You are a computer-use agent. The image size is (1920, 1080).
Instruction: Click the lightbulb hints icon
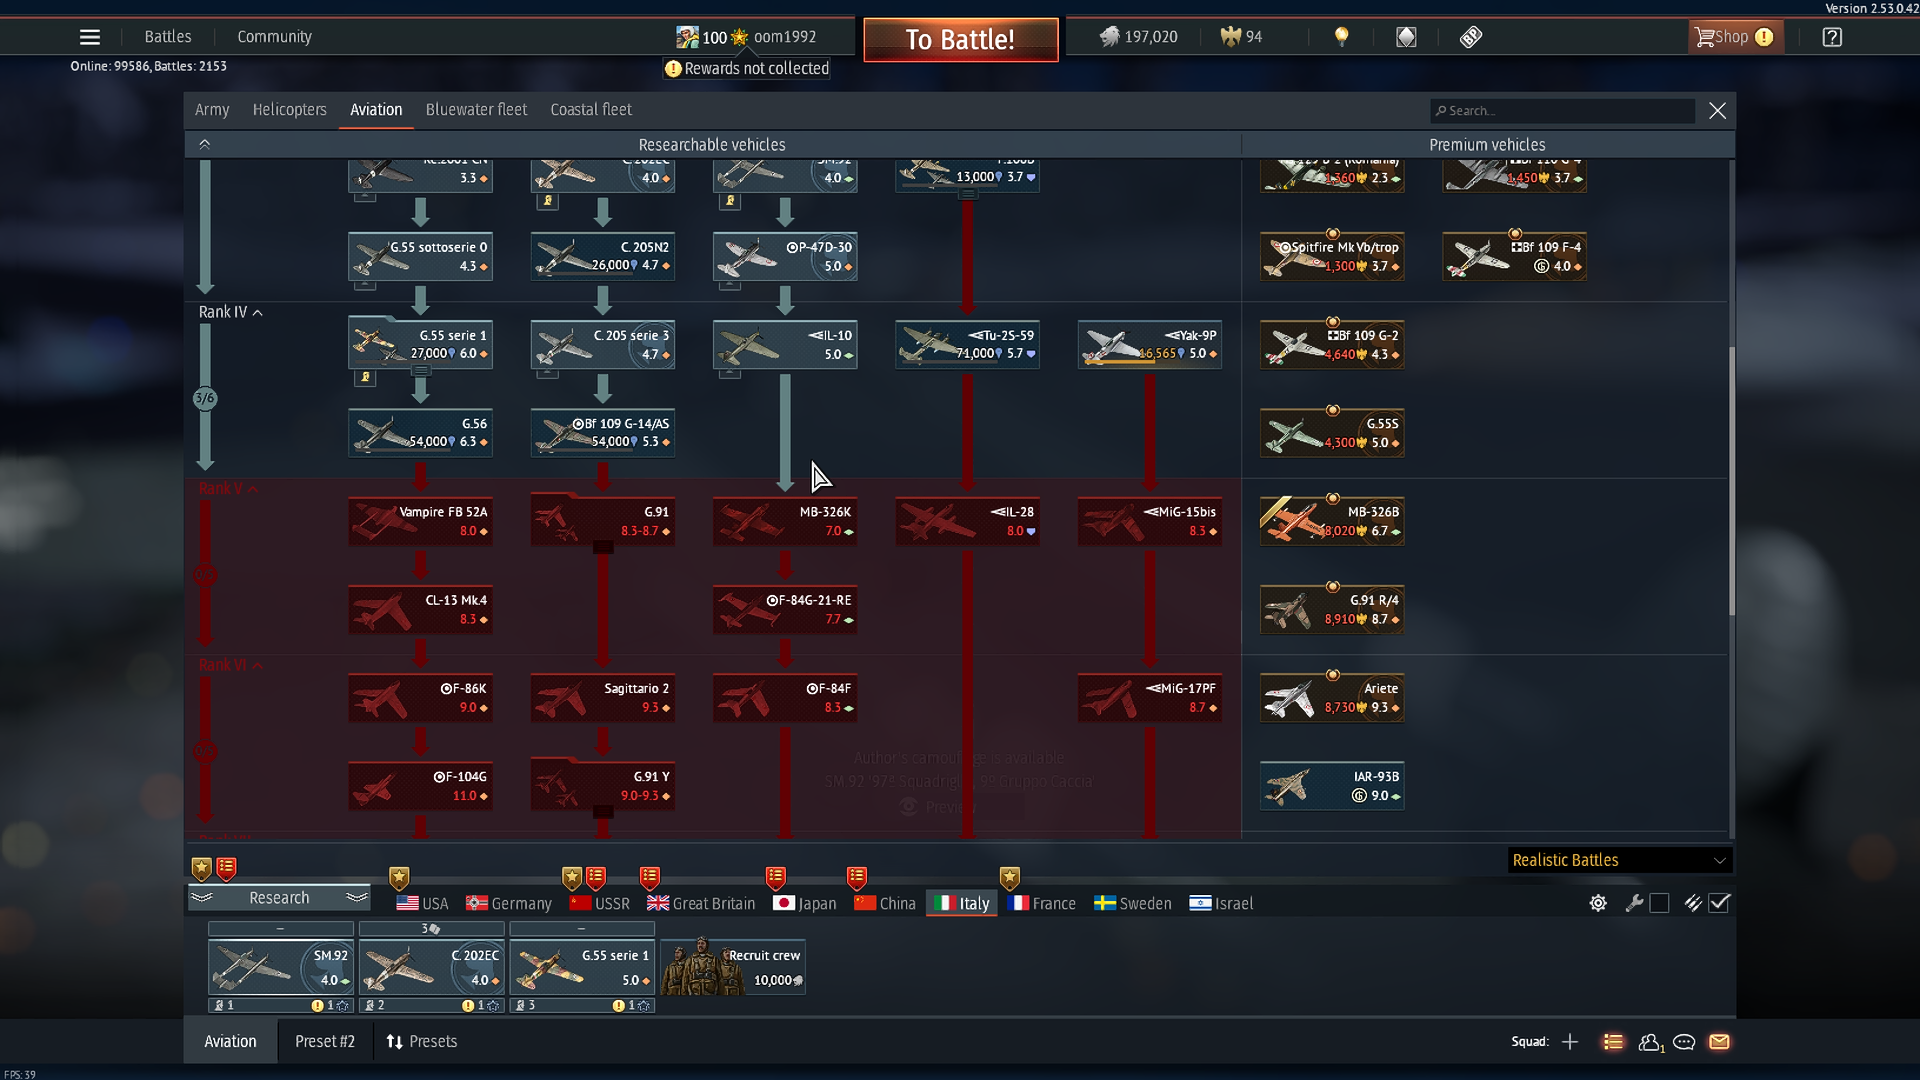[1342, 37]
